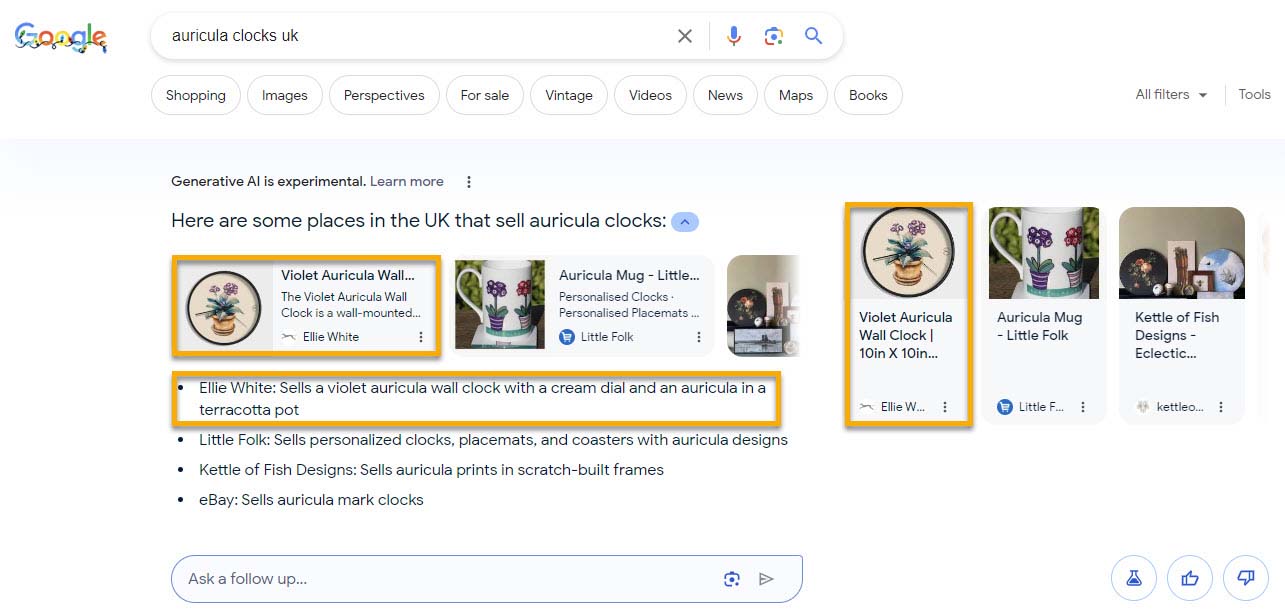Click Generative AI is experimental text

point(268,182)
